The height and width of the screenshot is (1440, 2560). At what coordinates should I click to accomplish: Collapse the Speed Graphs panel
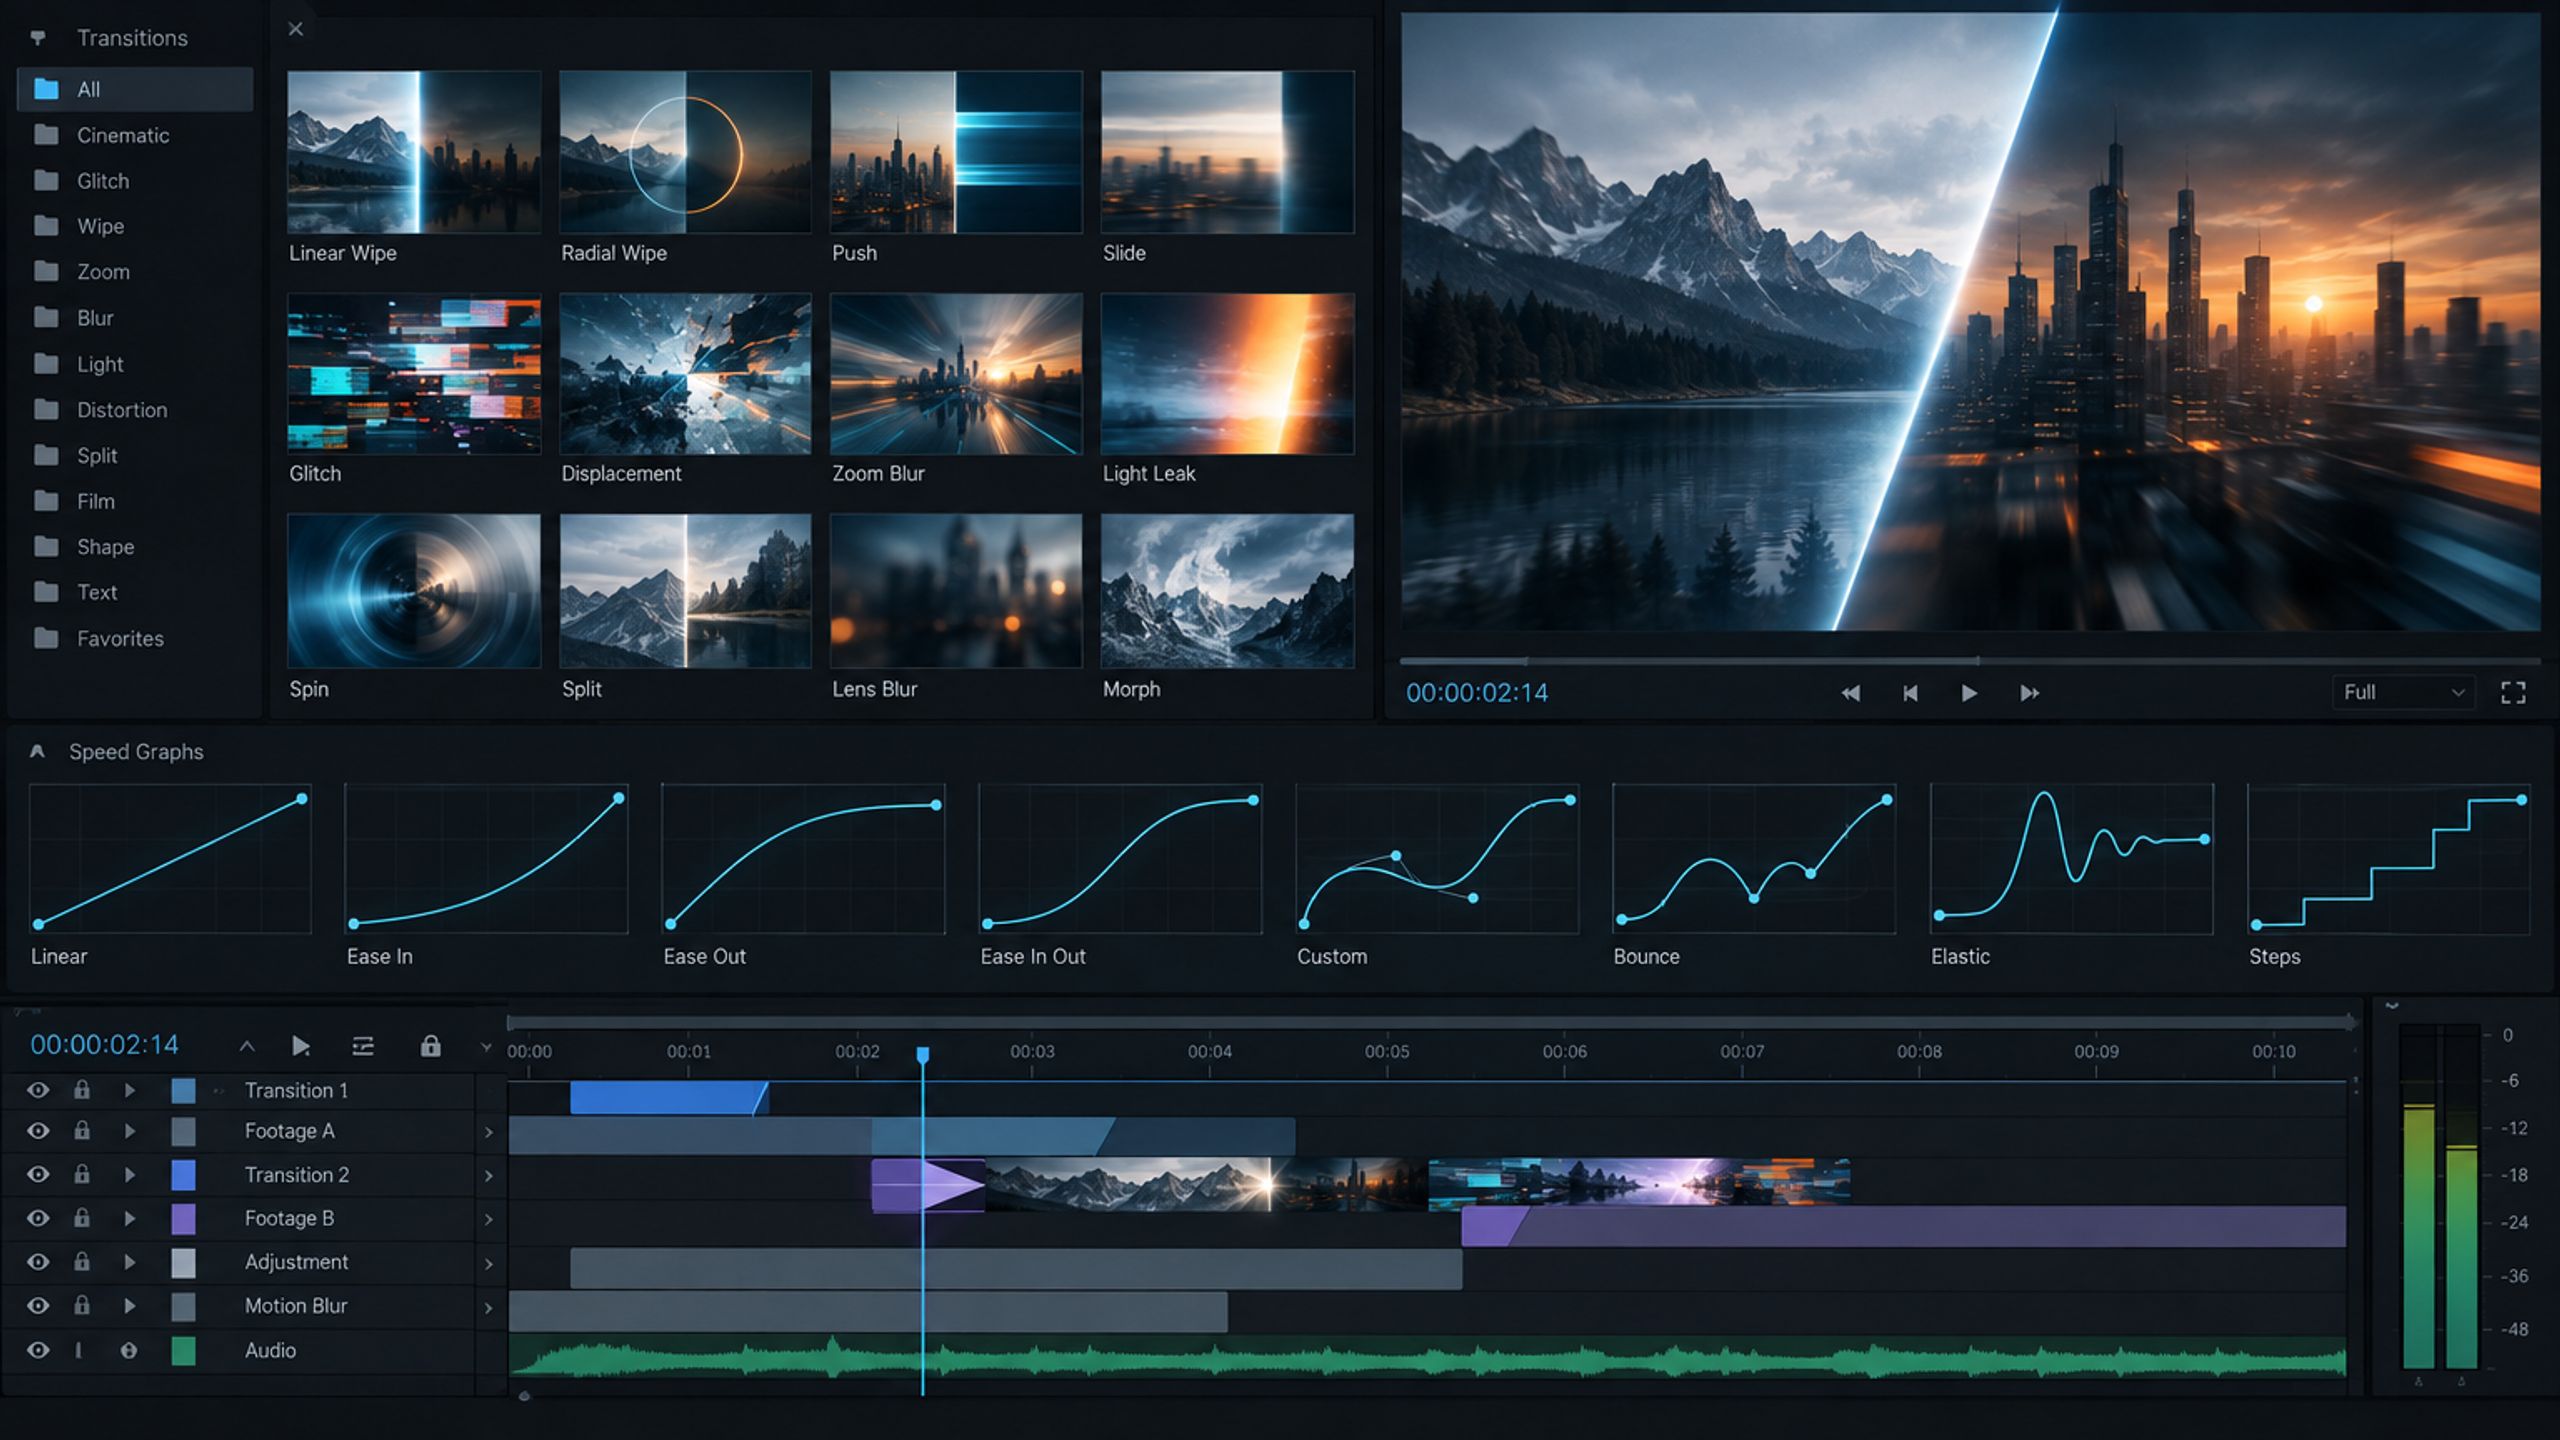click(37, 751)
